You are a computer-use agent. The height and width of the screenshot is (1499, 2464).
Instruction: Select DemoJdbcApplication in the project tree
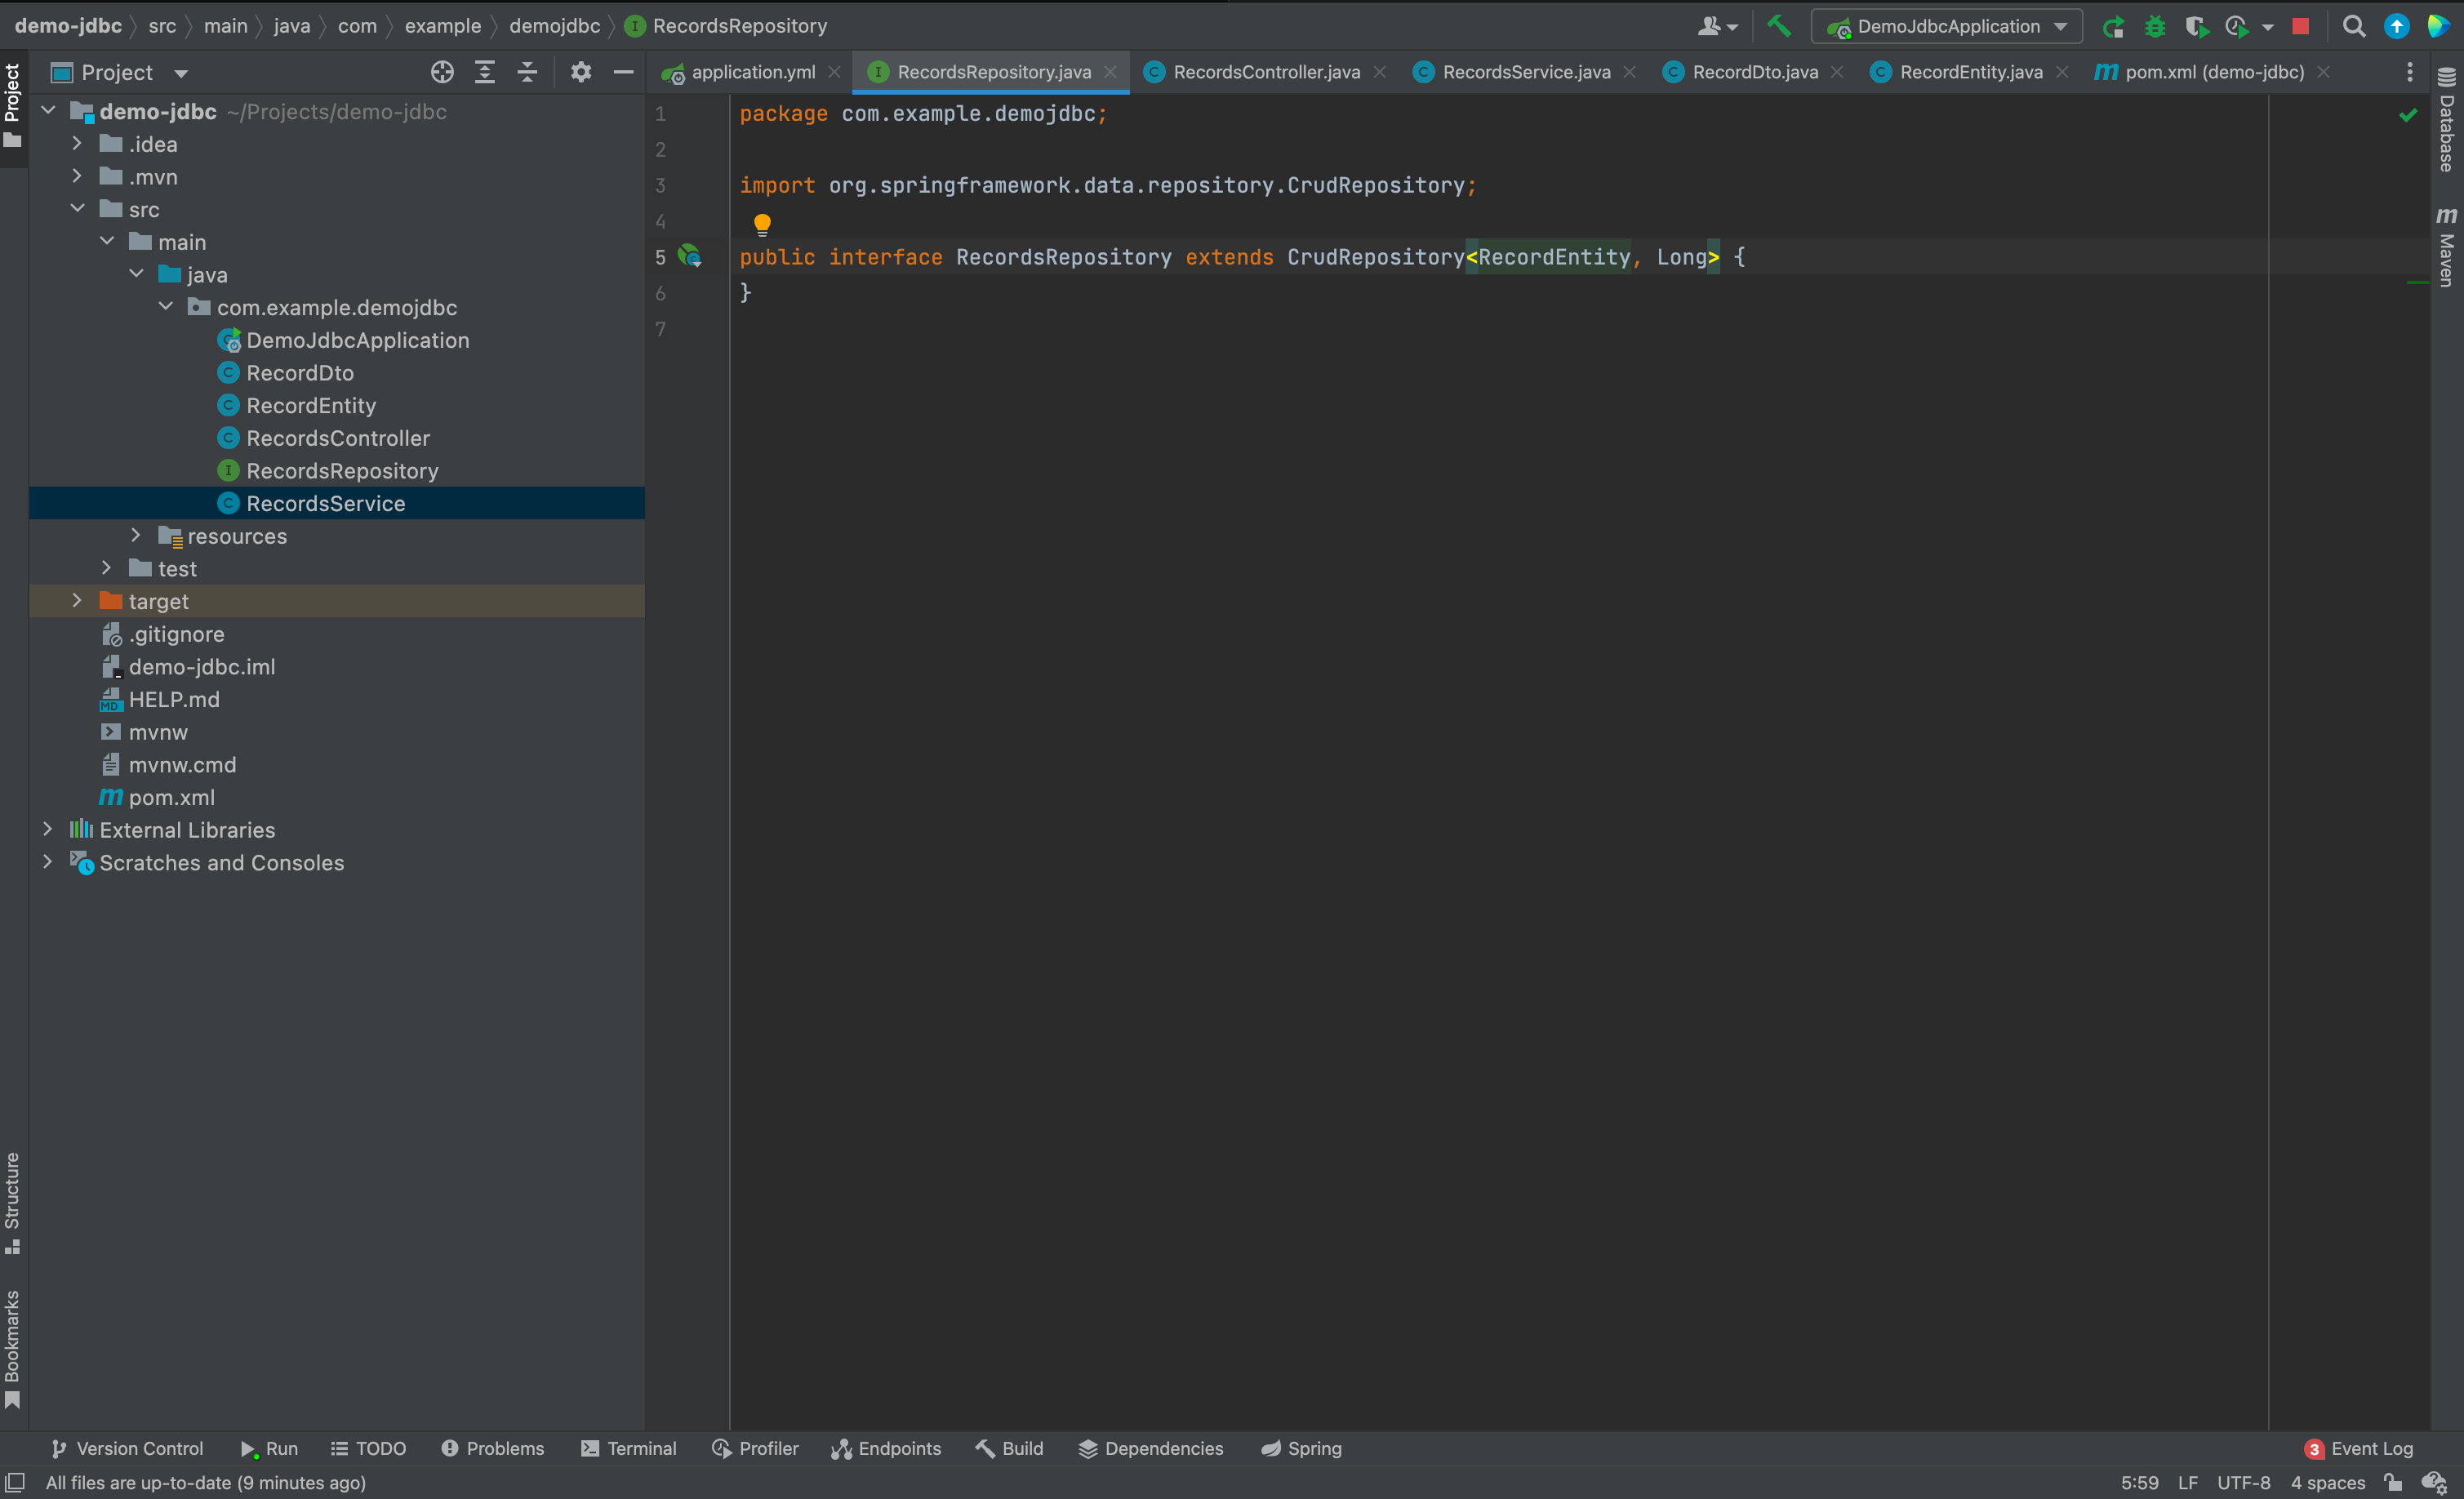click(x=357, y=340)
